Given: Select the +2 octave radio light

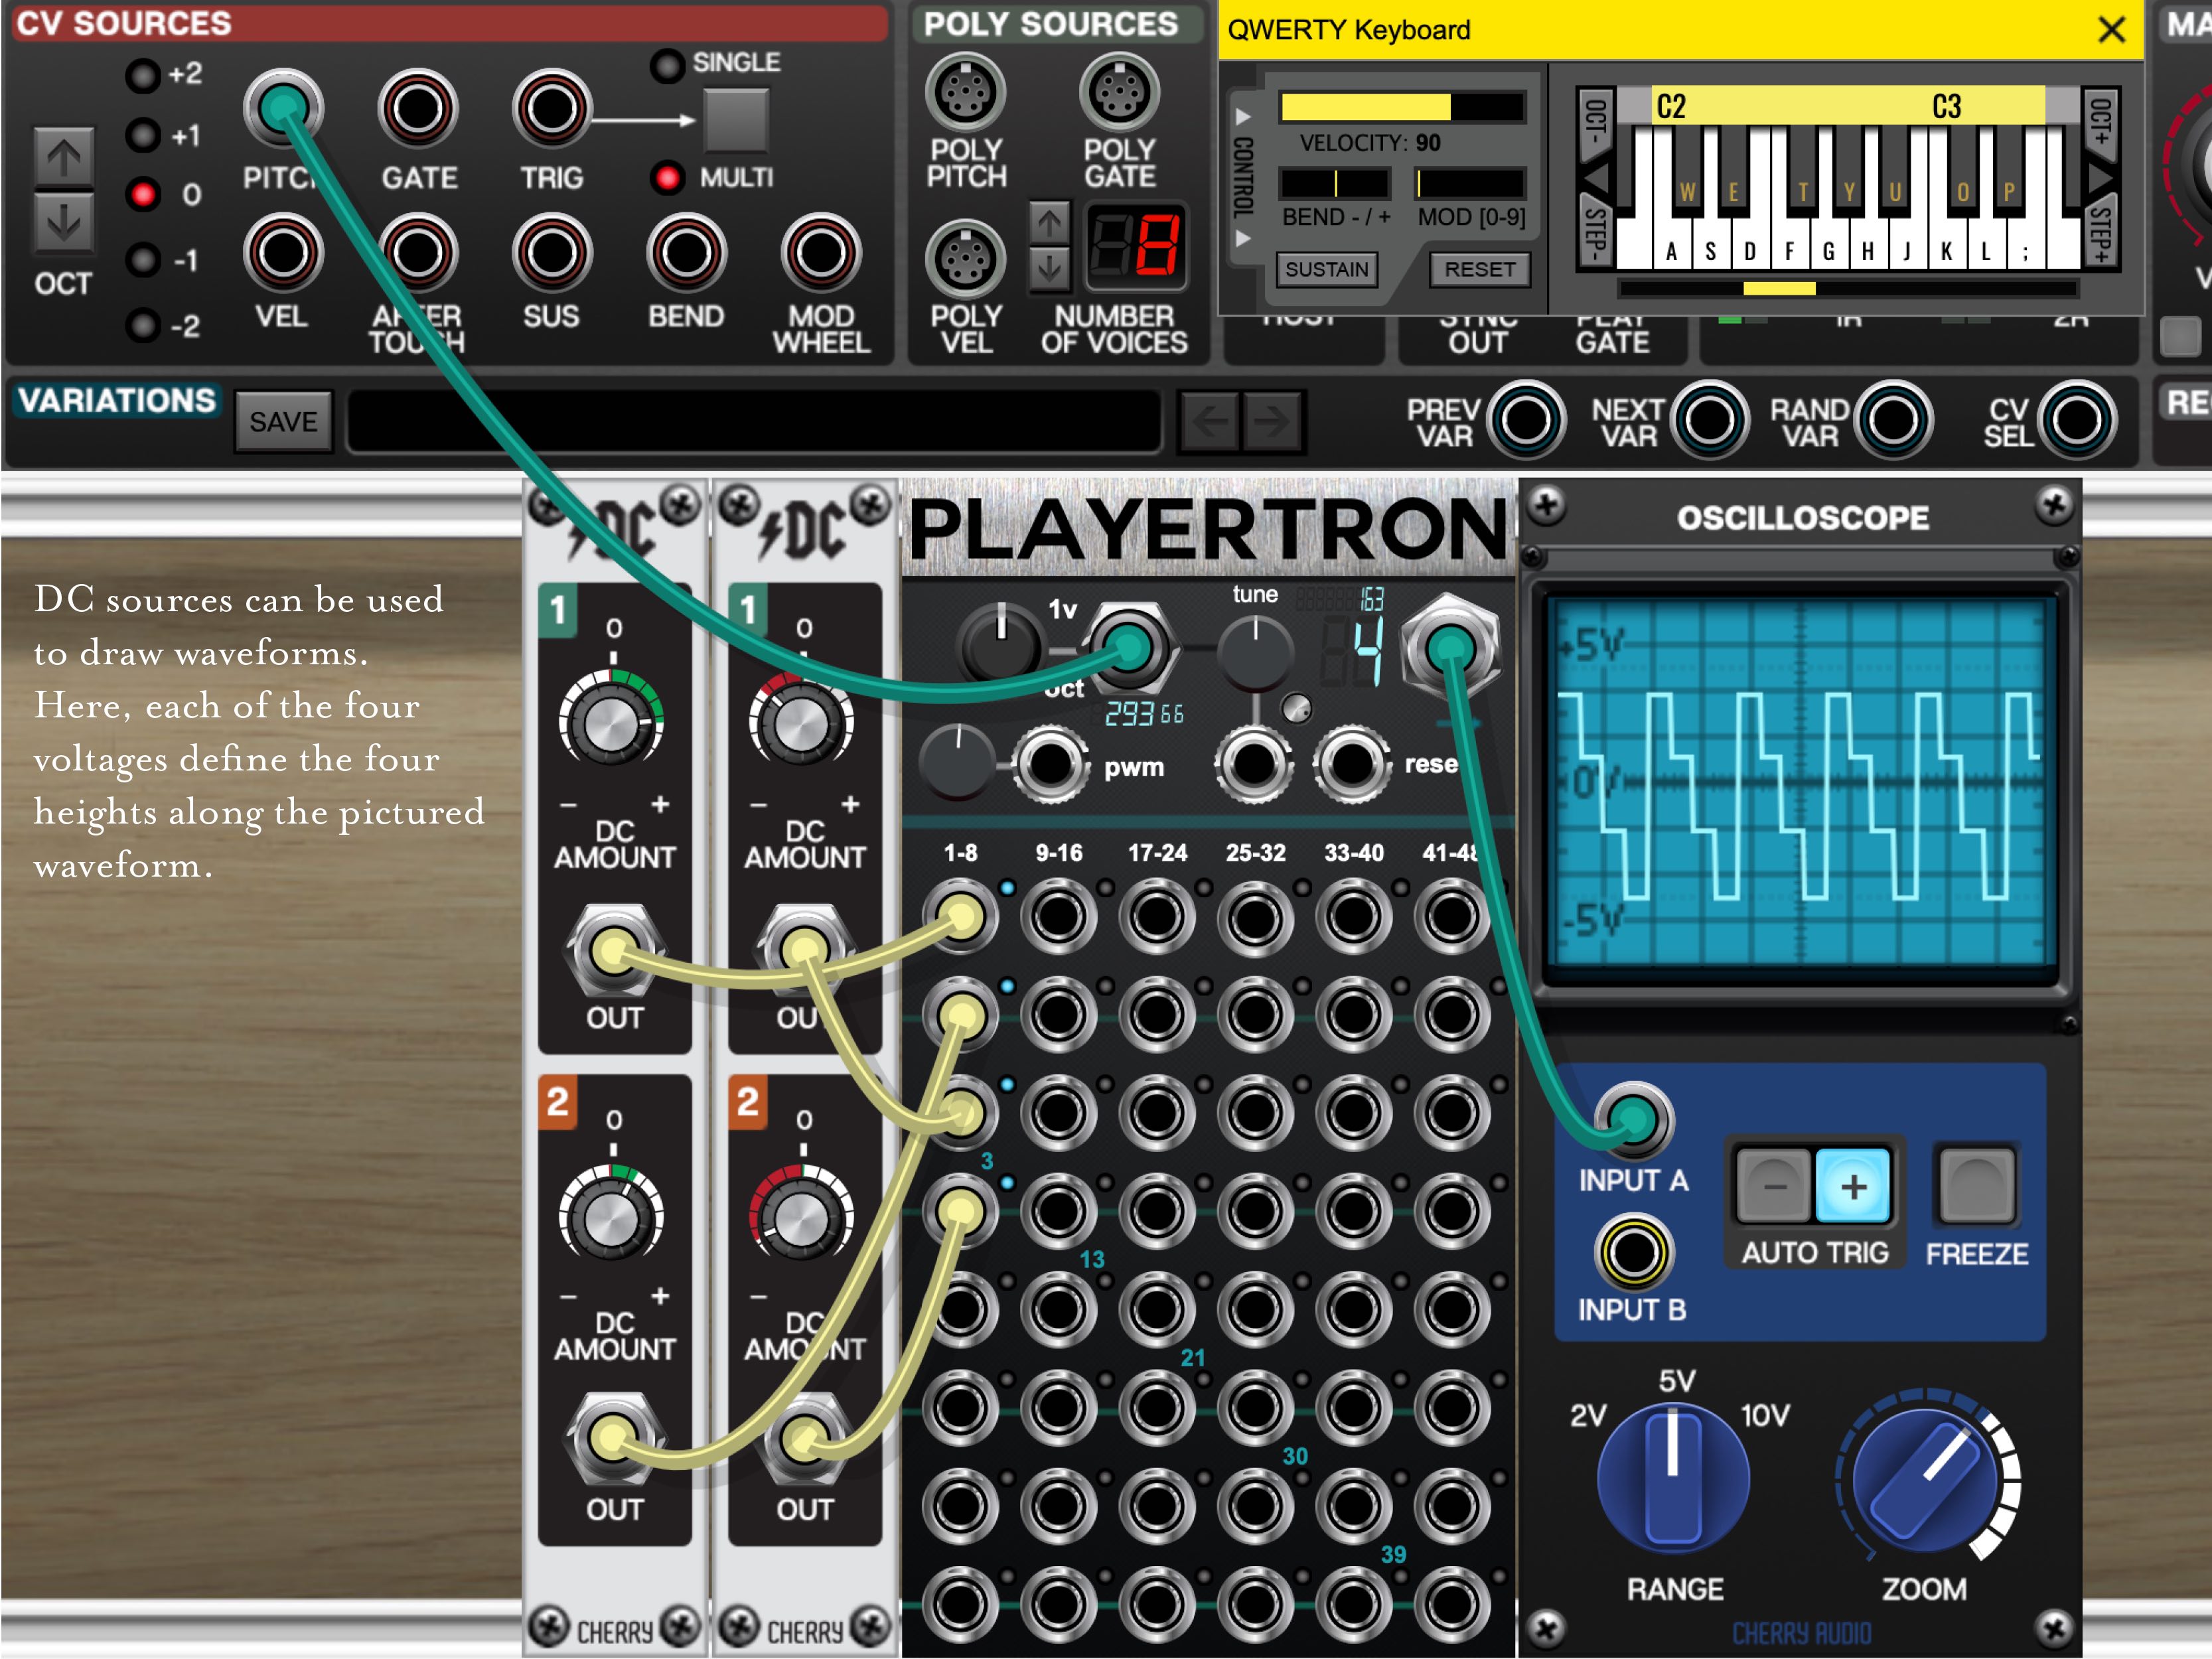Looking at the screenshot, I should click(143, 75).
